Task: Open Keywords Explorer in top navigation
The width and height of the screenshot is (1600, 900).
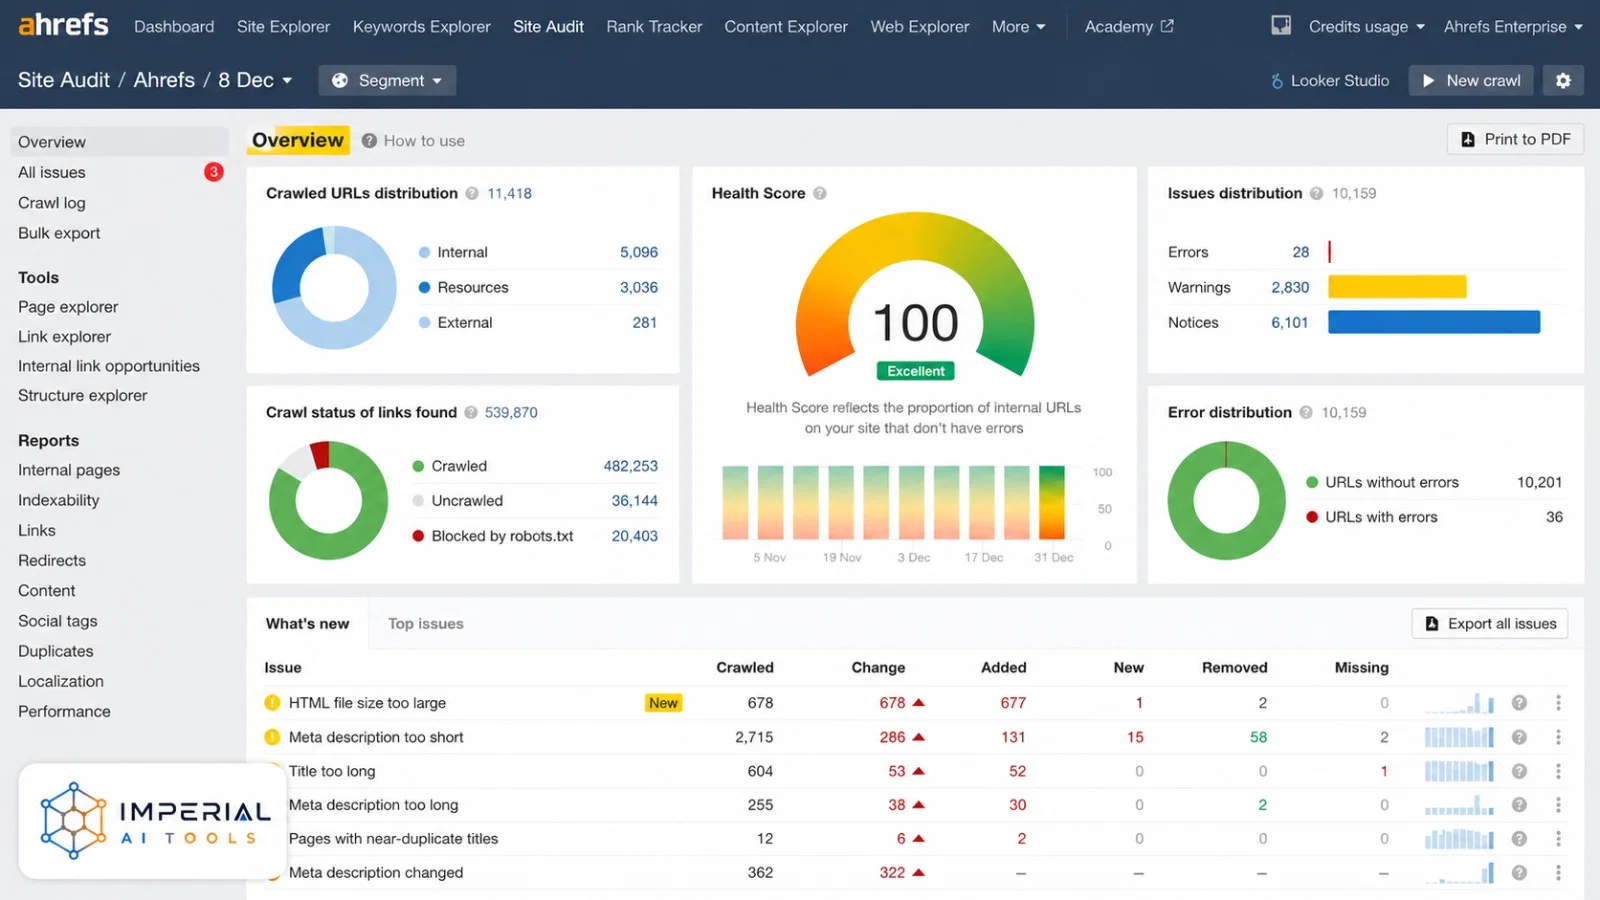Action: click(421, 27)
